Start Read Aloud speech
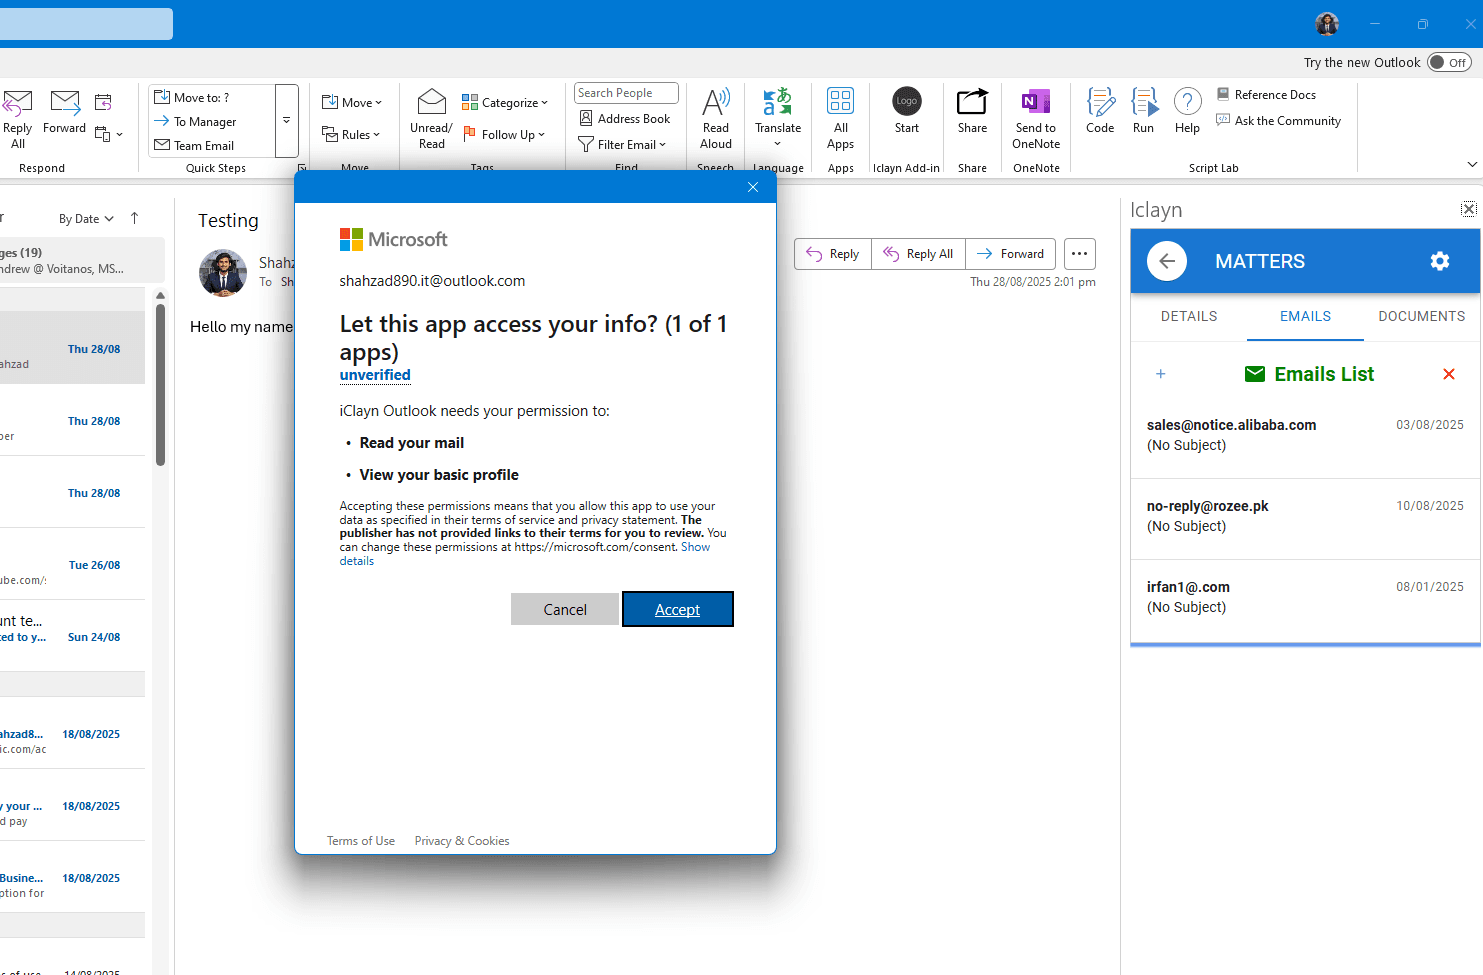Screen dimensions: 1483x975 point(716,118)
